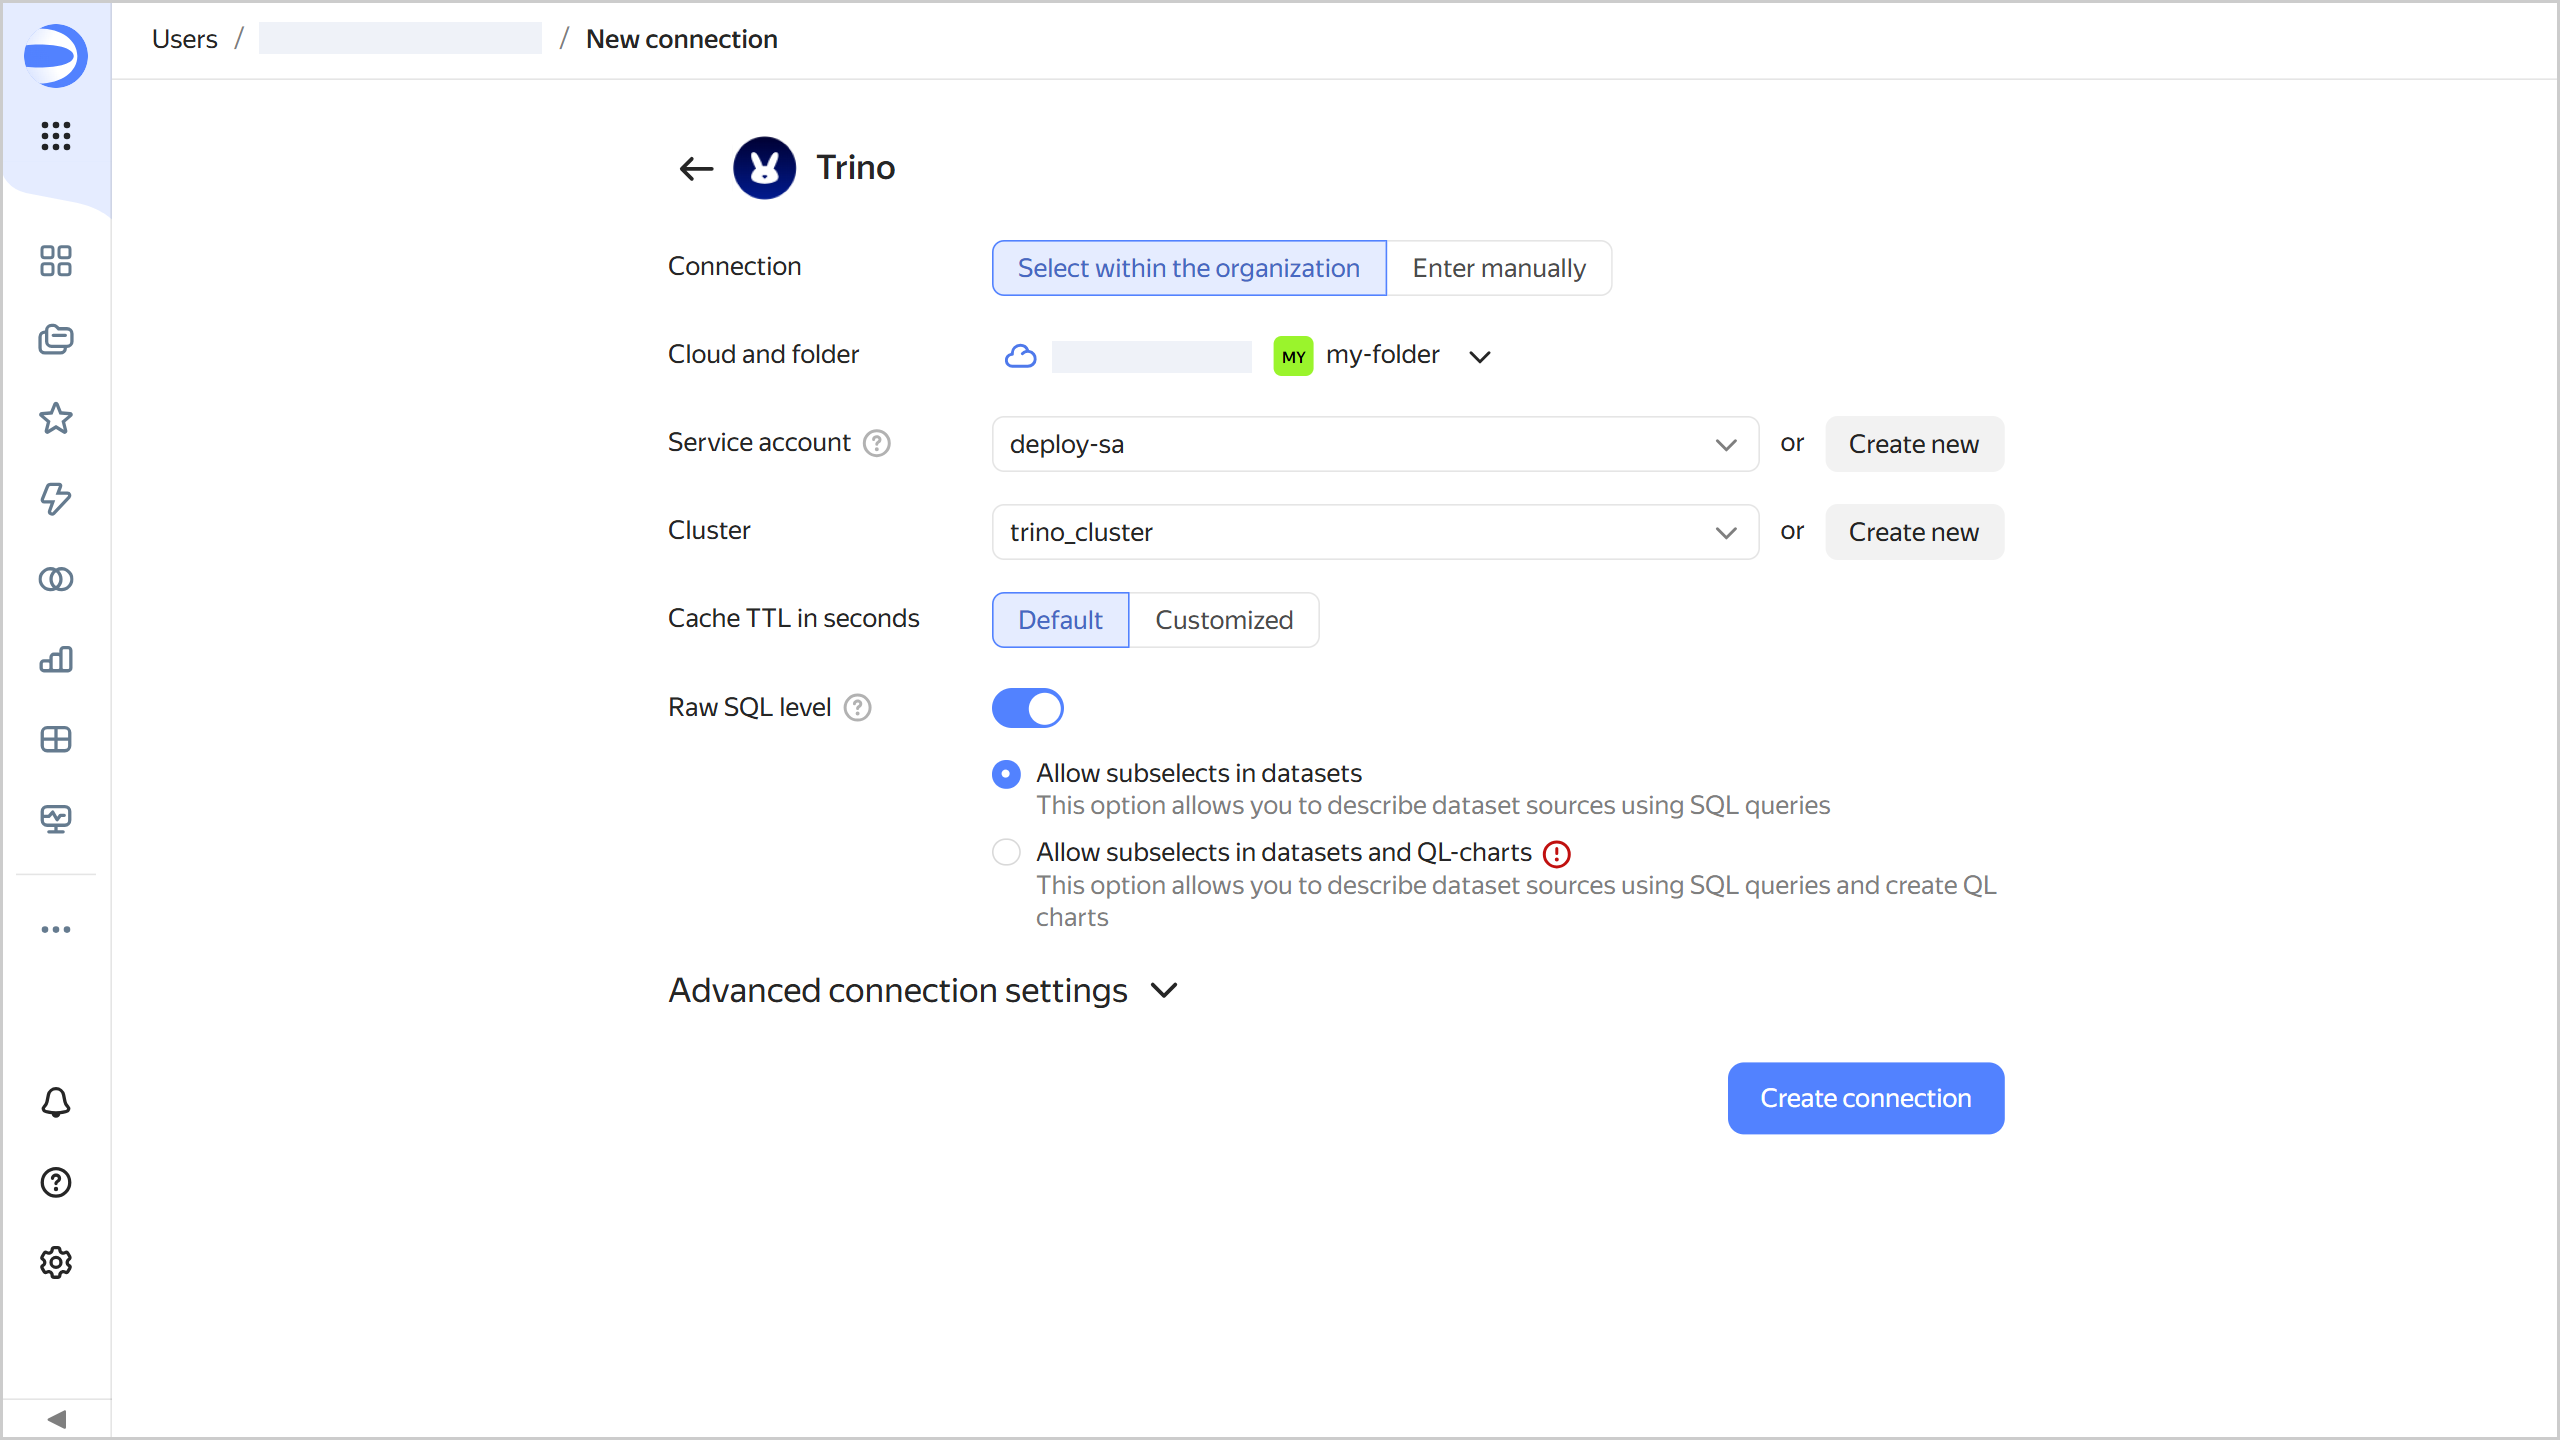Click the red warning icon next to QL-charts
This screenshot has width=2560, height=1440.
coord(1557,854)
